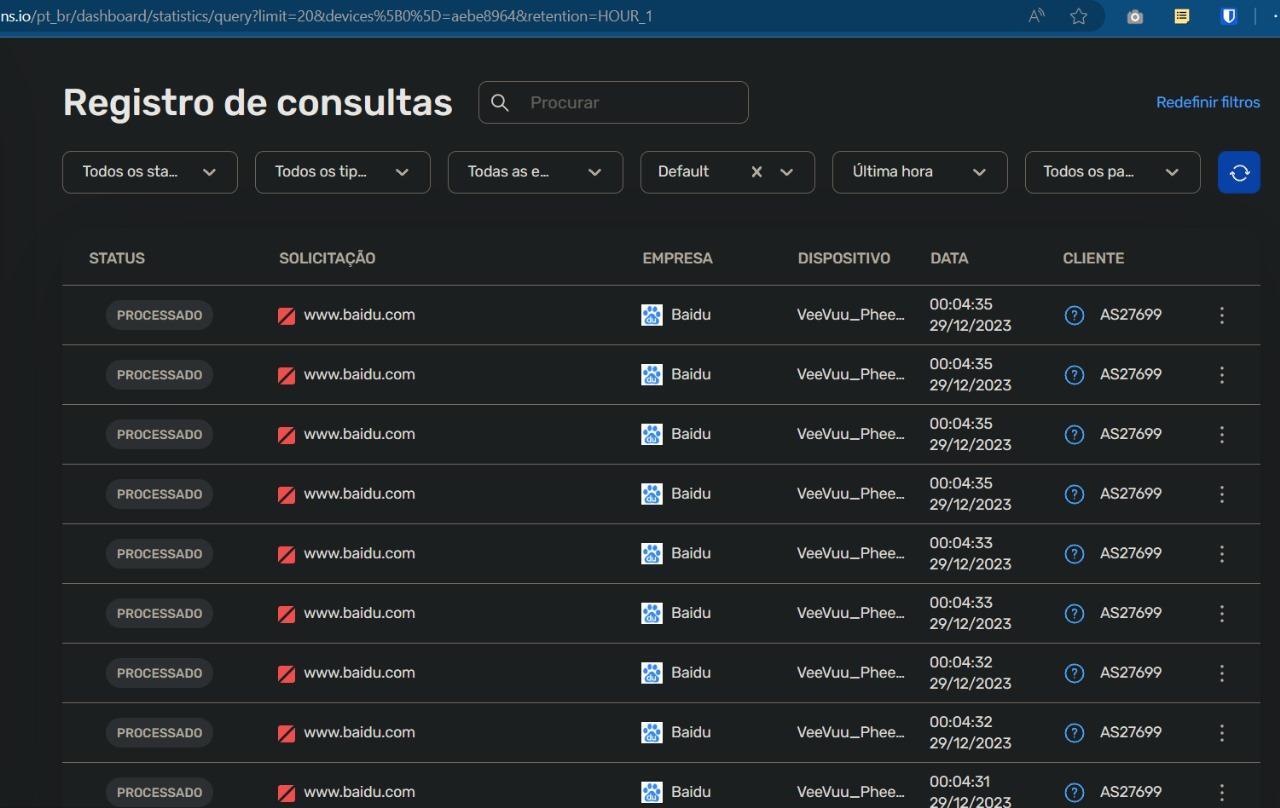1280x808 pixels.
Task: Click Redefinir filtros link
Action: tap(1208, 102)
